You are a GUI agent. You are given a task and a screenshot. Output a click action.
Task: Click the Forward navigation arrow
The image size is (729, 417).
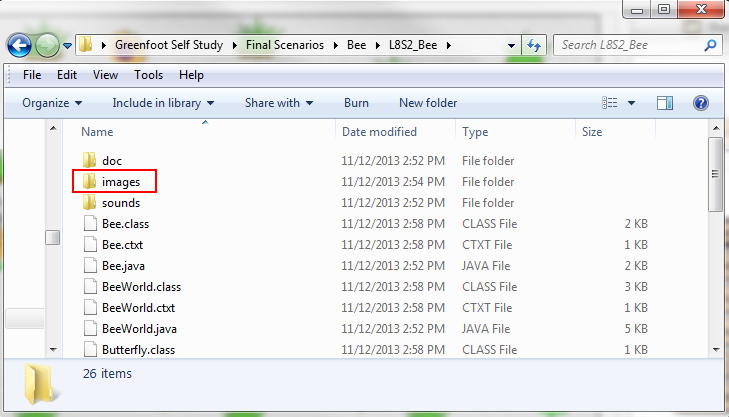tap(46, 45)
